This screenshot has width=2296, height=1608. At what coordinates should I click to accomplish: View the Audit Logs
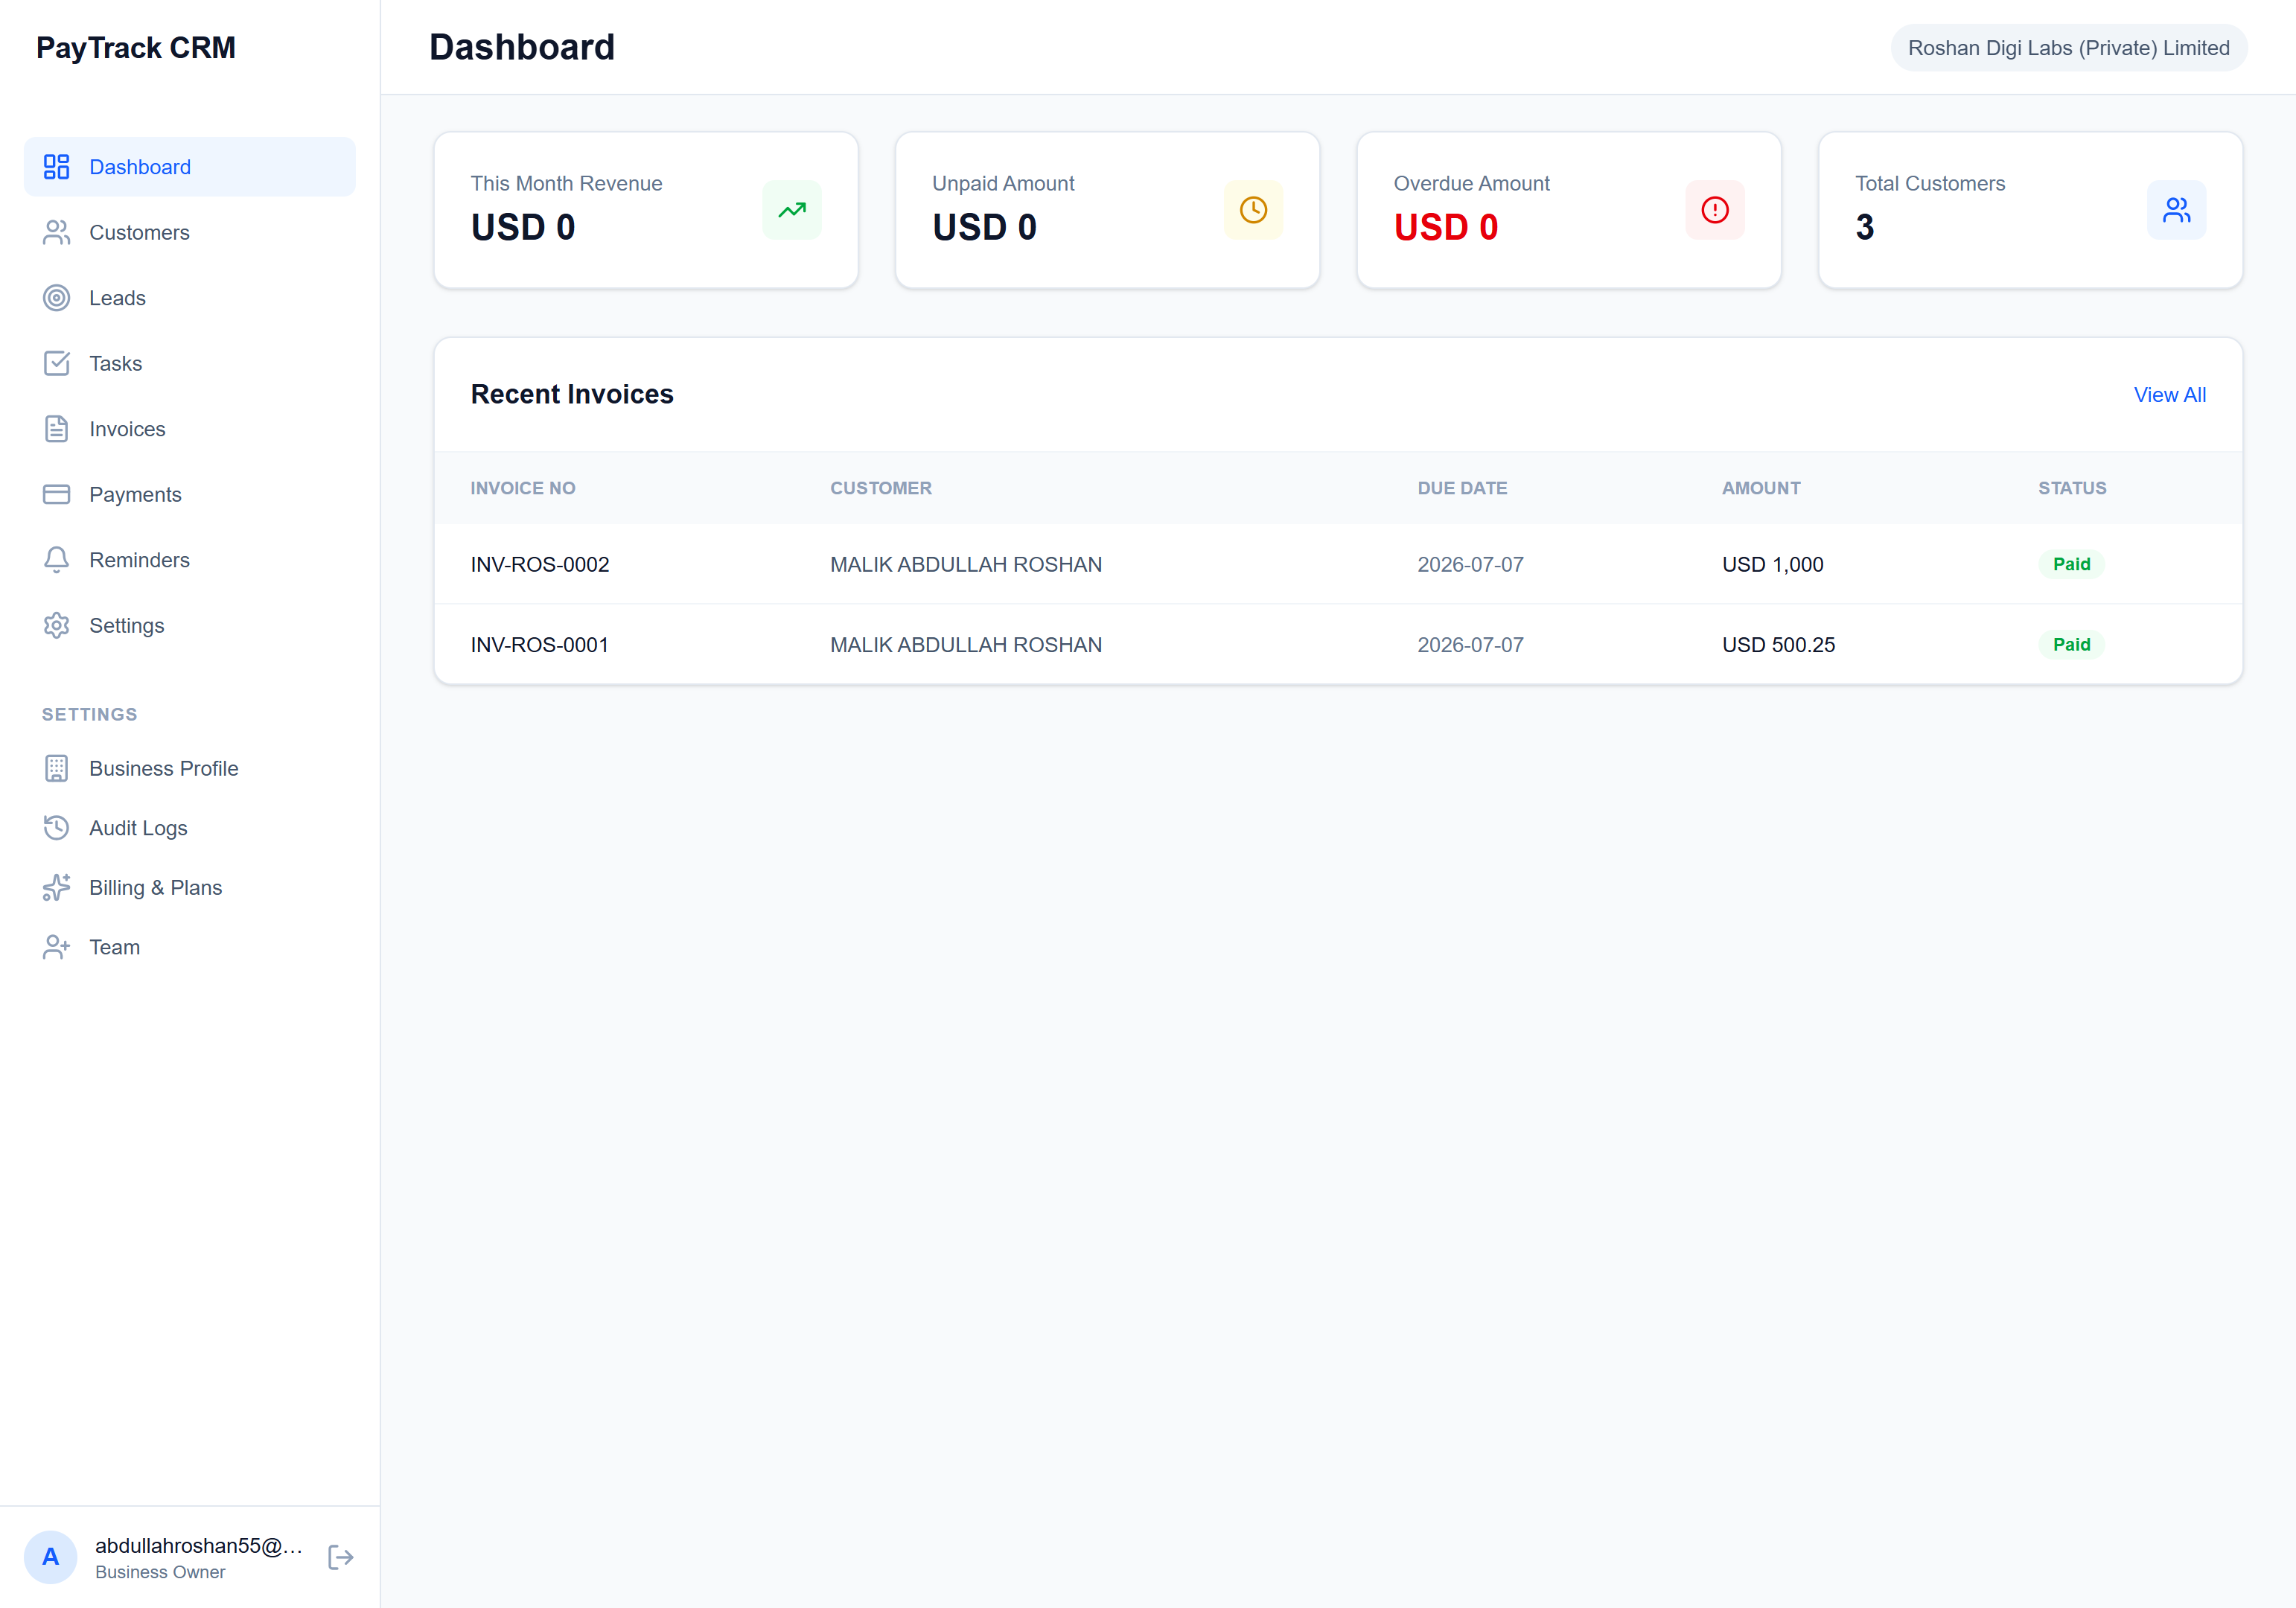[189, 828]
